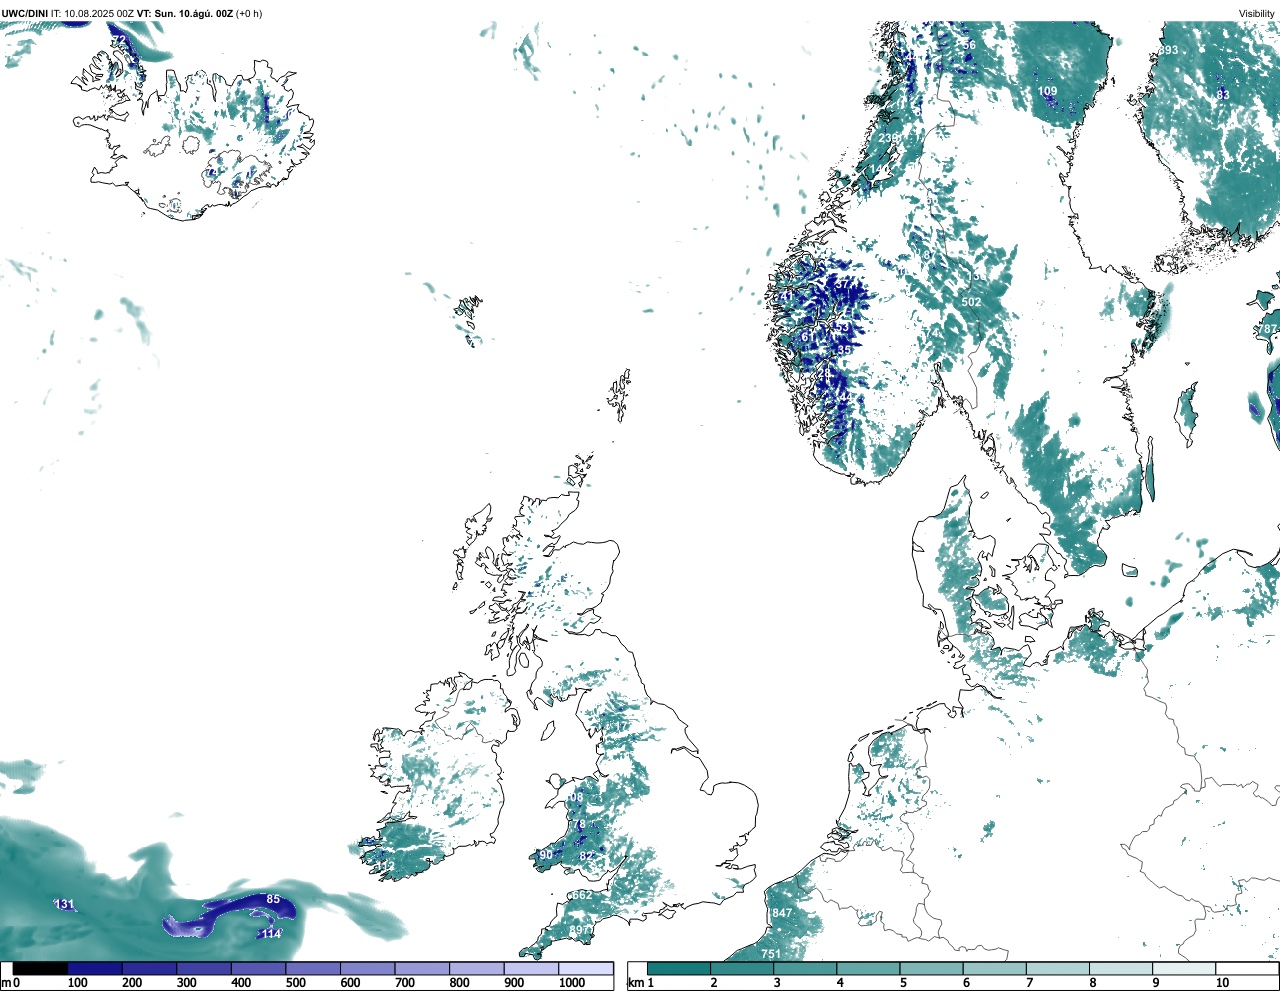
Task: Click the black 0–100 m legend swatch
Action: (40, 968)
